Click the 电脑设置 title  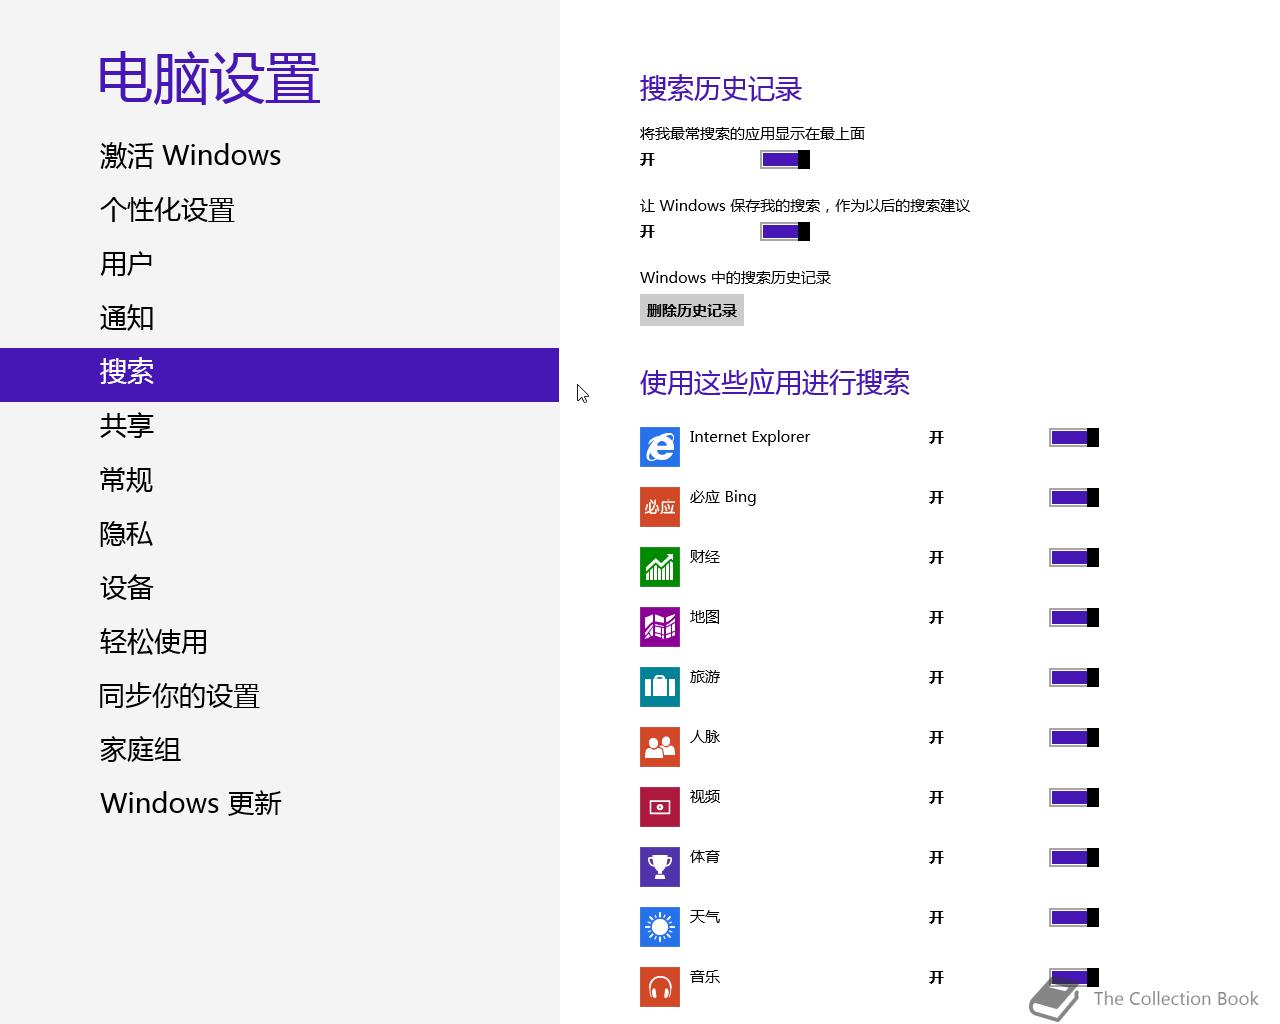[x=209, y=79]
